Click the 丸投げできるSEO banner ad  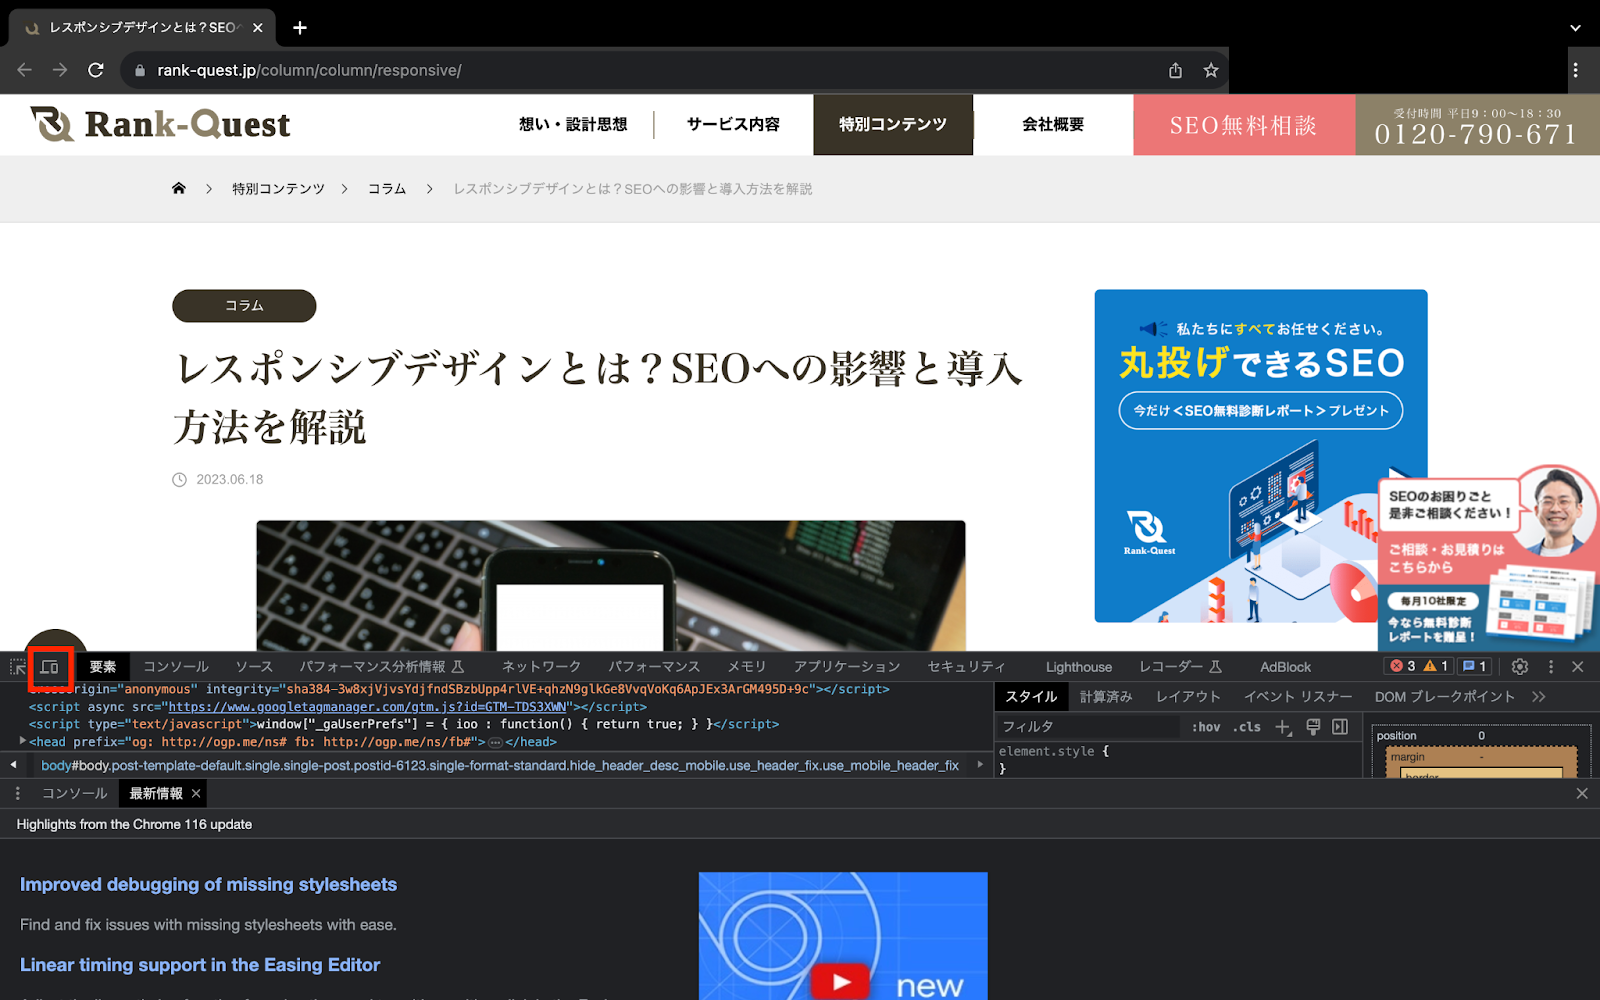pyautogui.click(x=1260, y=455)
